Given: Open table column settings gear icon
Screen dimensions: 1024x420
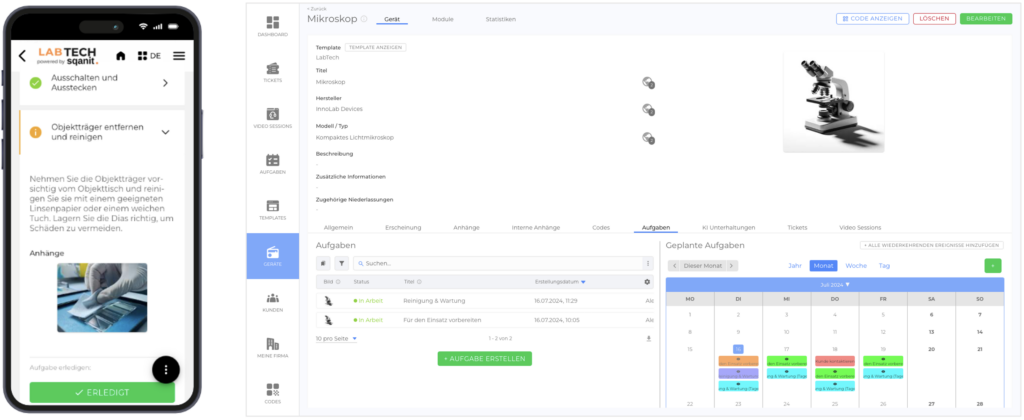Looking at the screenshot, I should [647, 282].
